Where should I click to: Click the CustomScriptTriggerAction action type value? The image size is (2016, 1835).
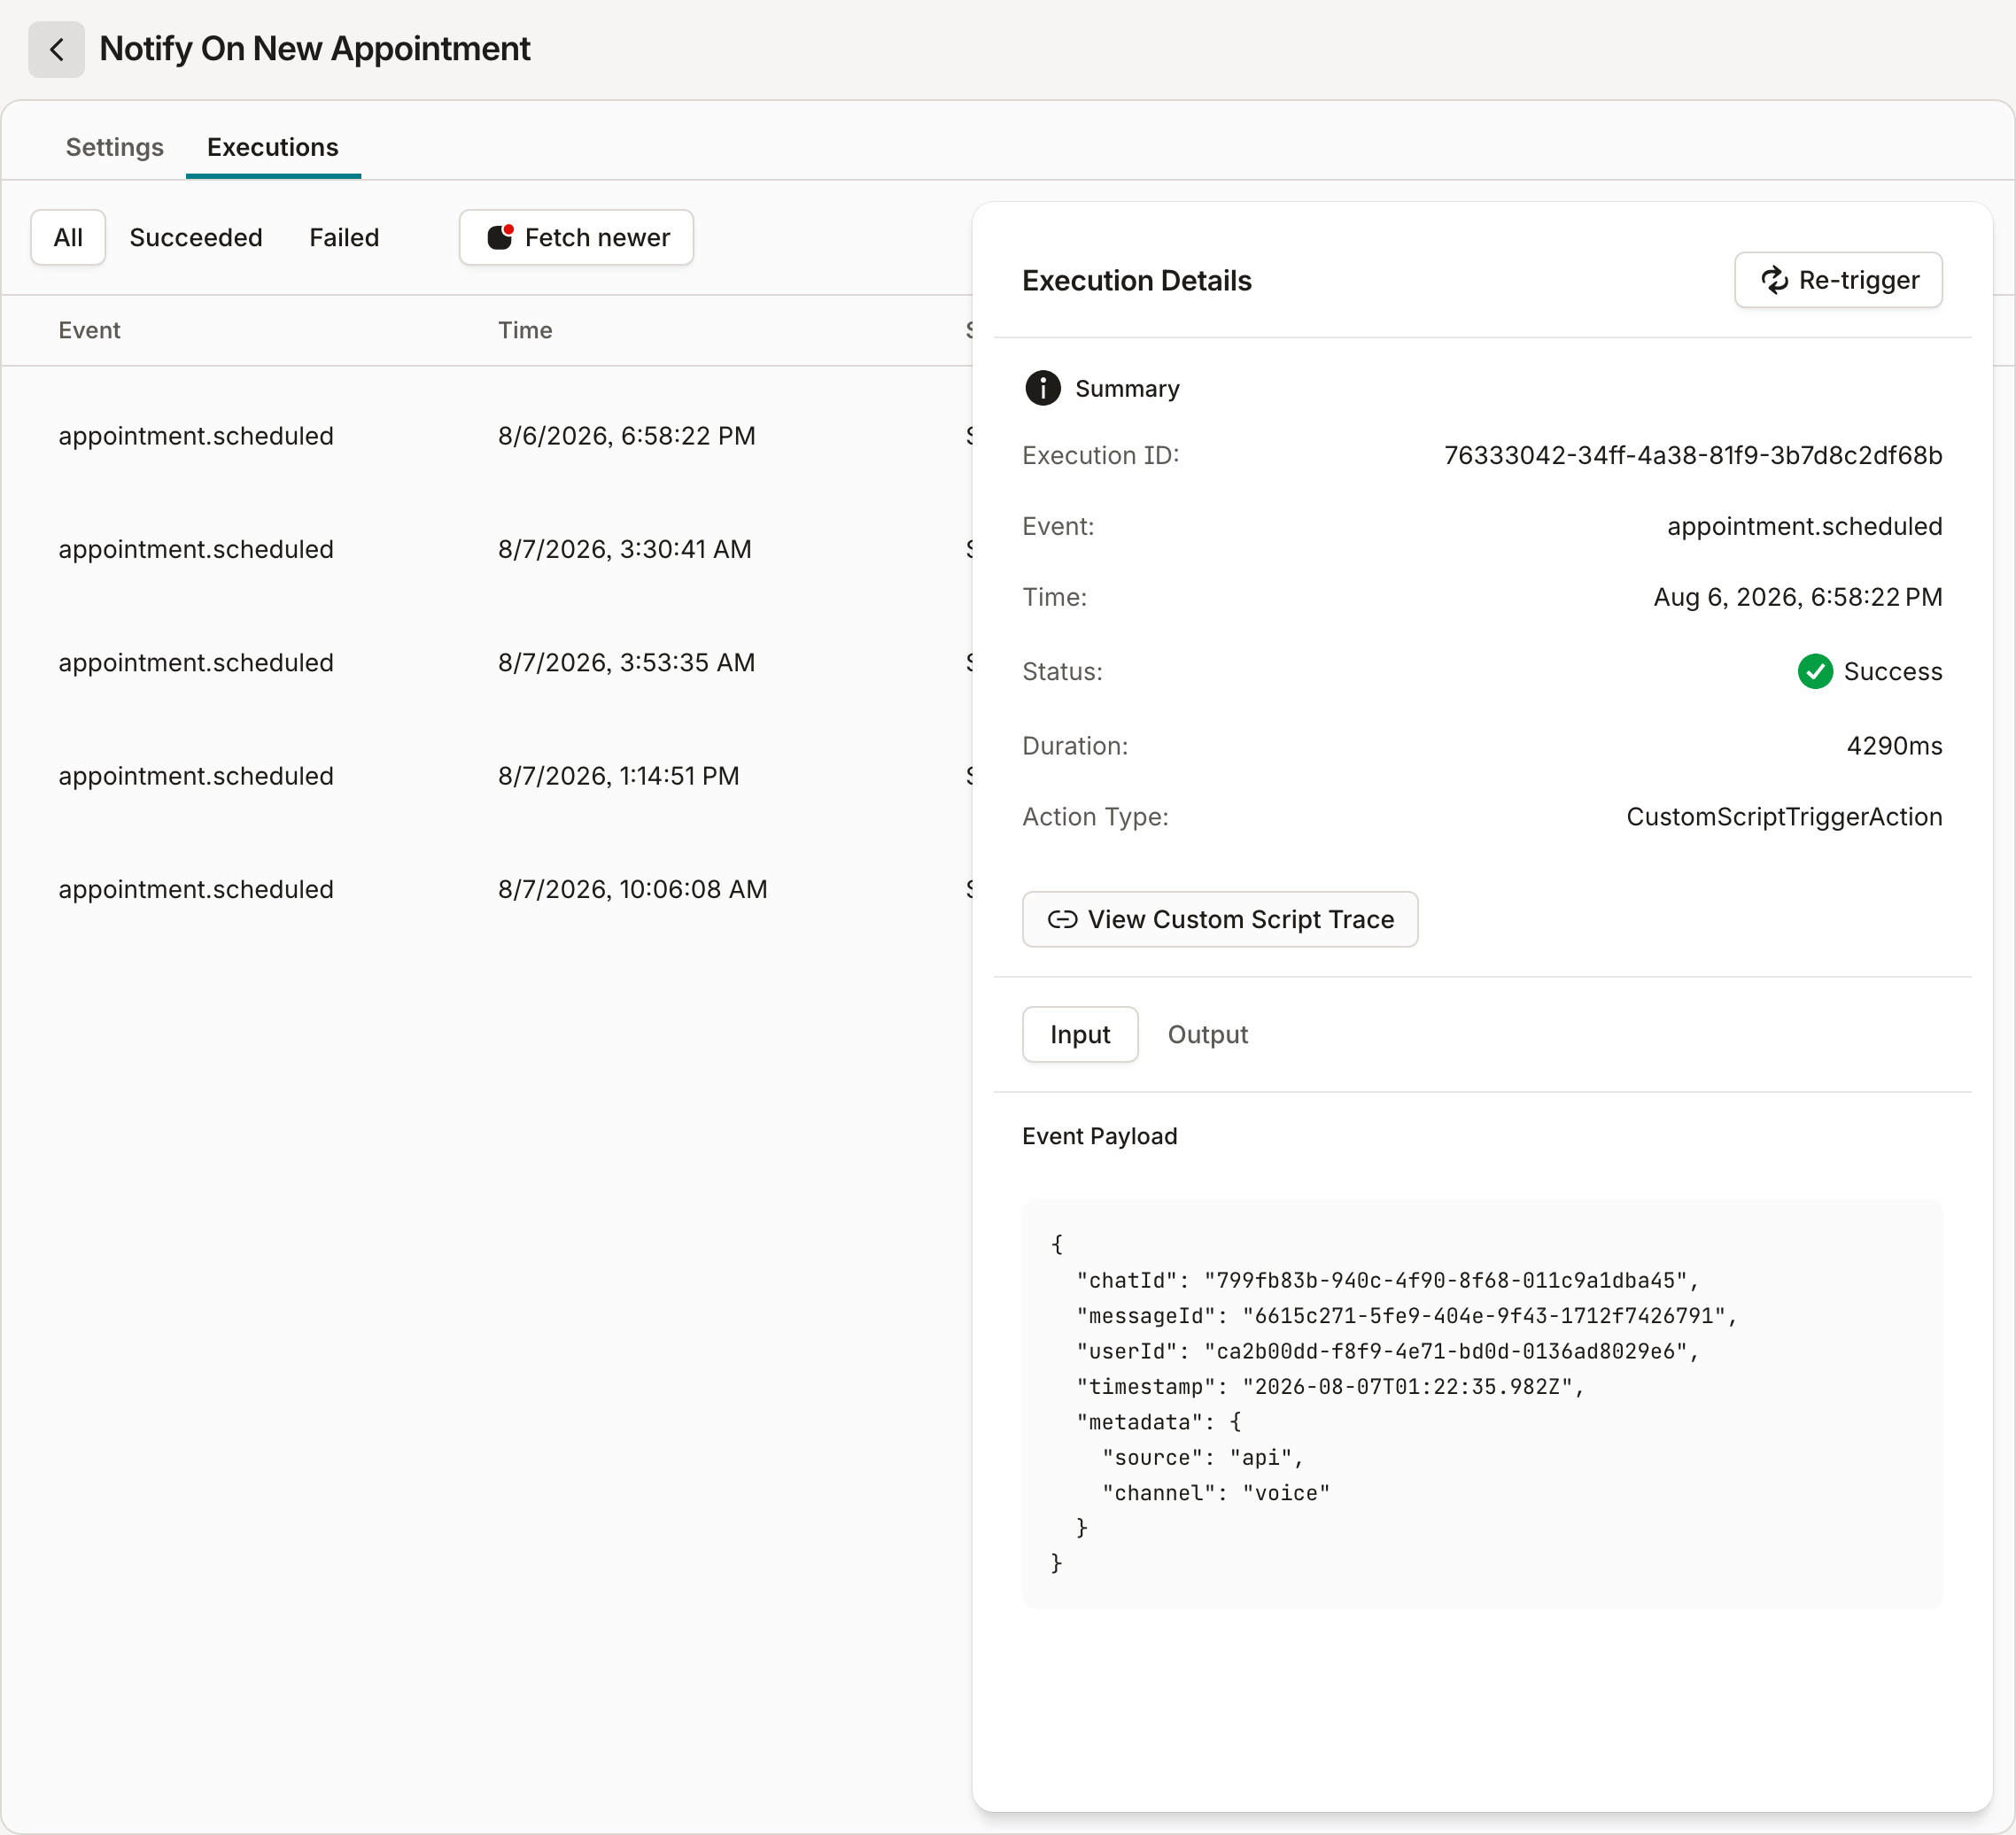coord(1784,817)
